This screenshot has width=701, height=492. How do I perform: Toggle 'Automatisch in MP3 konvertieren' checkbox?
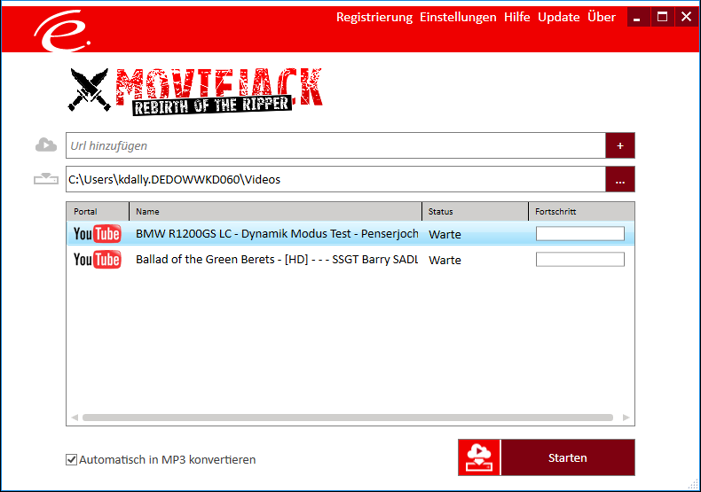tap(71, 459)
